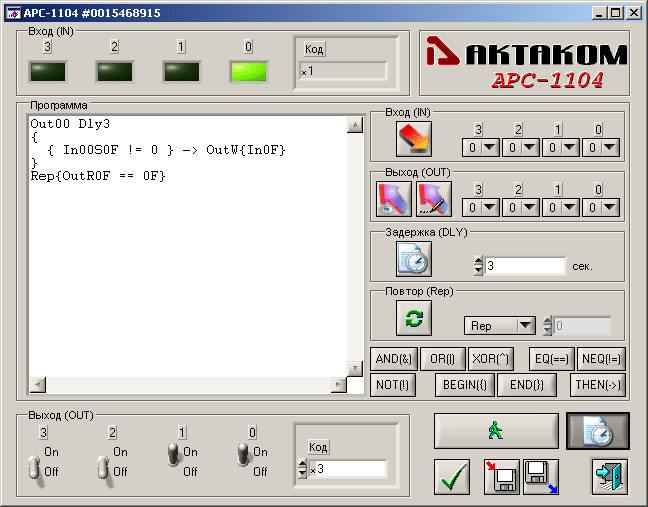Click the green checkmark verify icon
Image resolution: width=648 pixels, height=507 pixels.
[x=454, y=477]
